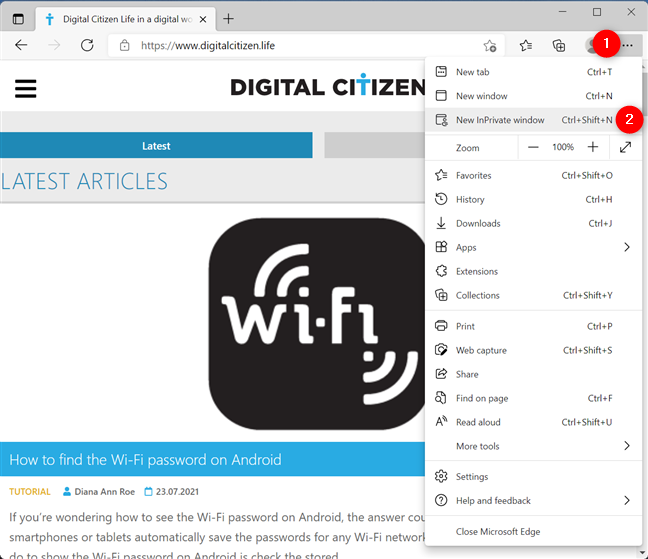Click the LATEST ARTICLES heading

tap(84, 181)
